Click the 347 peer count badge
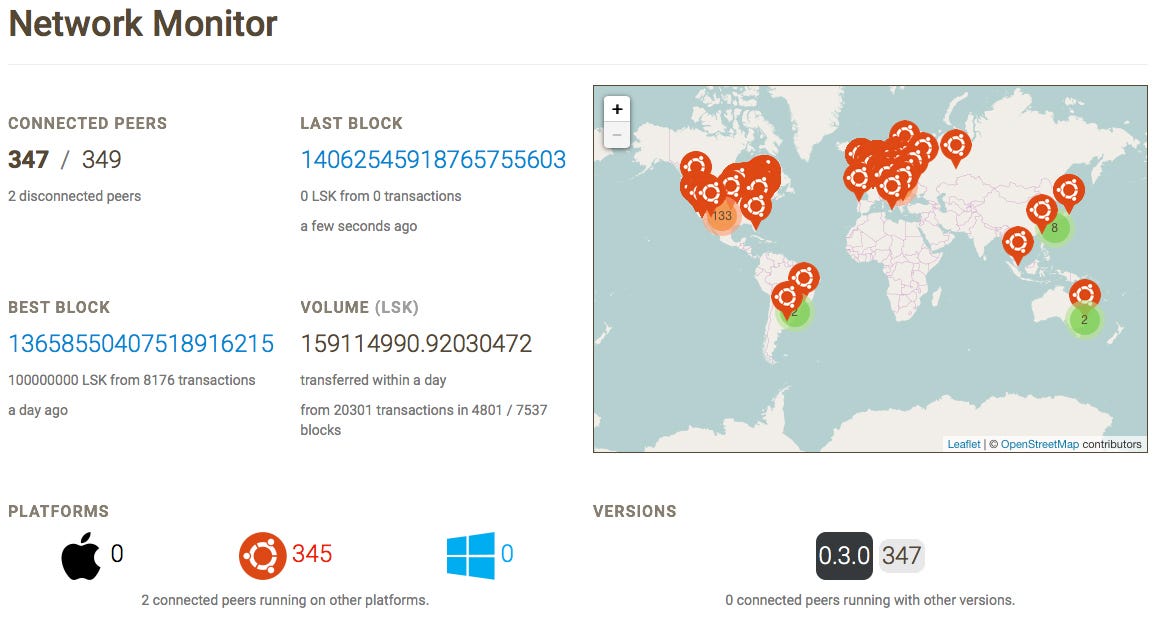Image resolution: width=1161 pixels, height=638 pixels. (x=902, y=556)
